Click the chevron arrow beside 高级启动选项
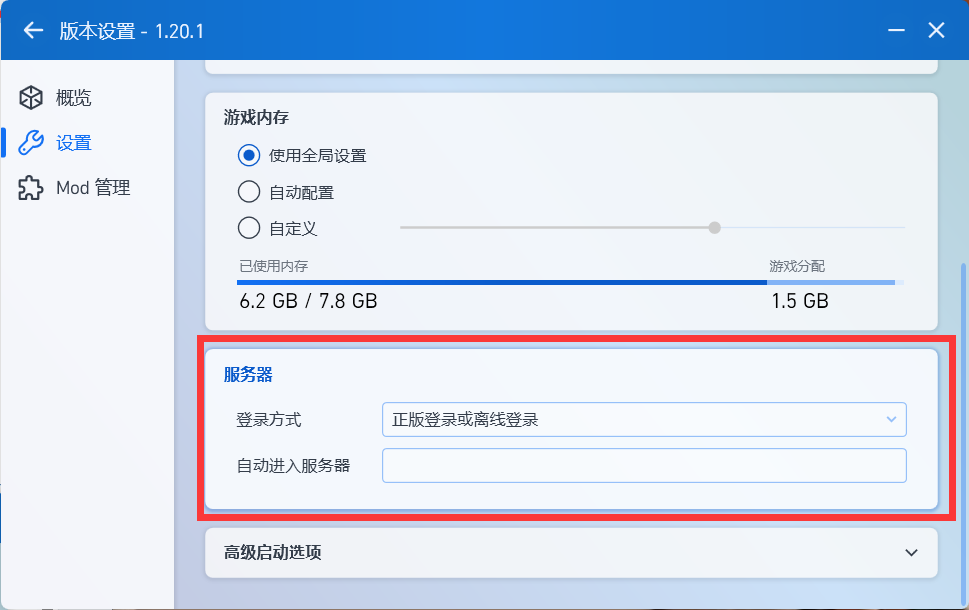This screenshot has height=610, width=969. click(x=911, y=553)
